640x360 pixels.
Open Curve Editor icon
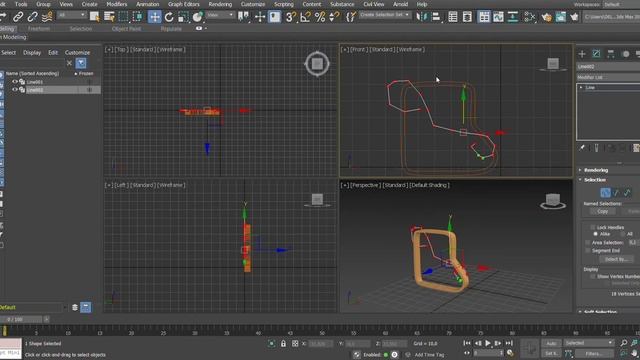[498, 17]
